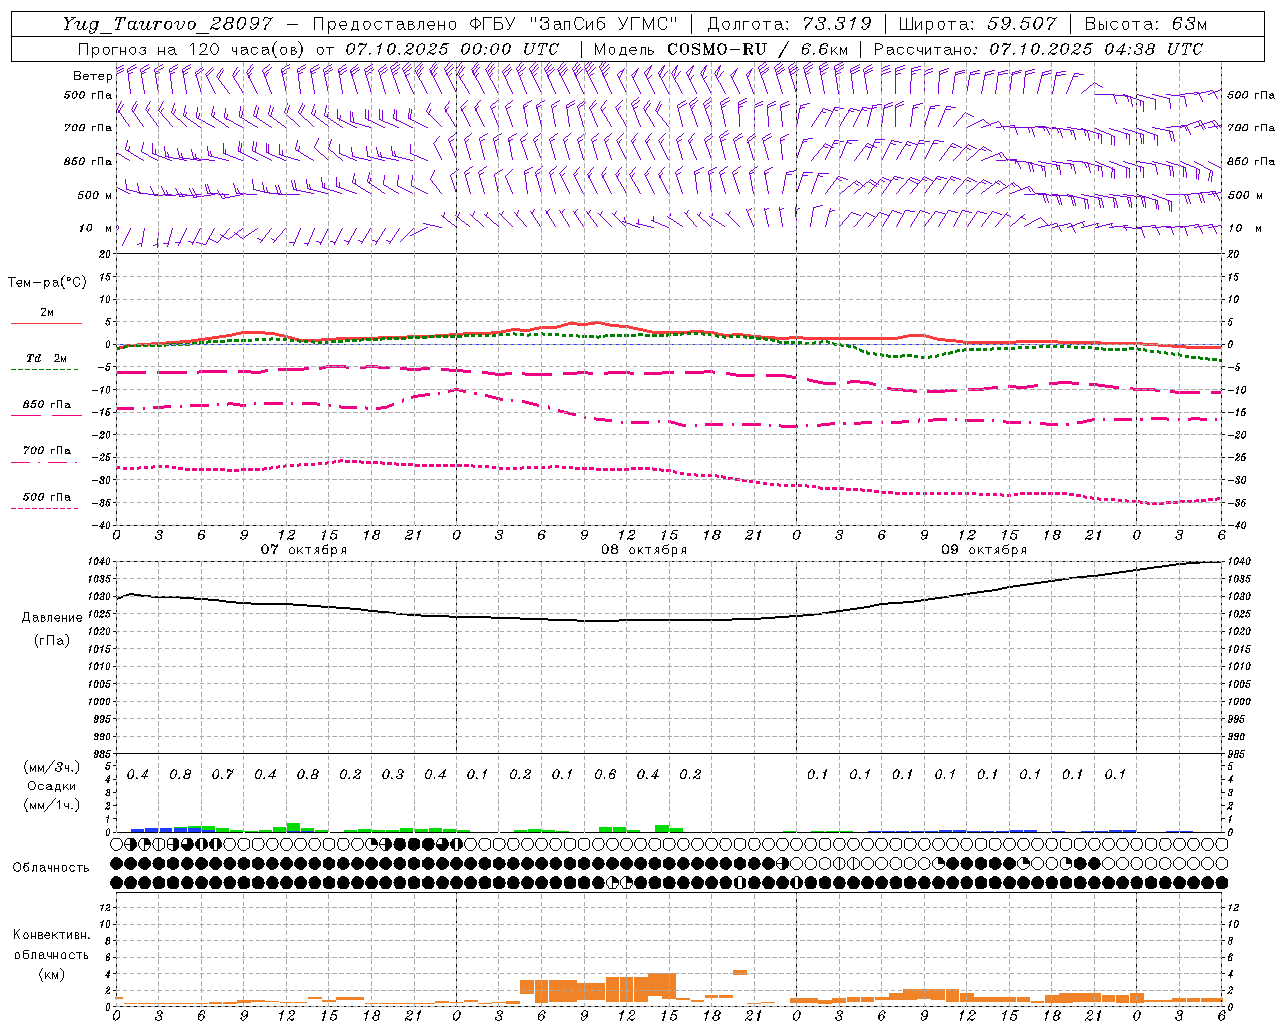Select the latitude text "Широта: 59.507"
Image resolution: width=1280 pixels, height=1024 pixels.
pos(977,24)
